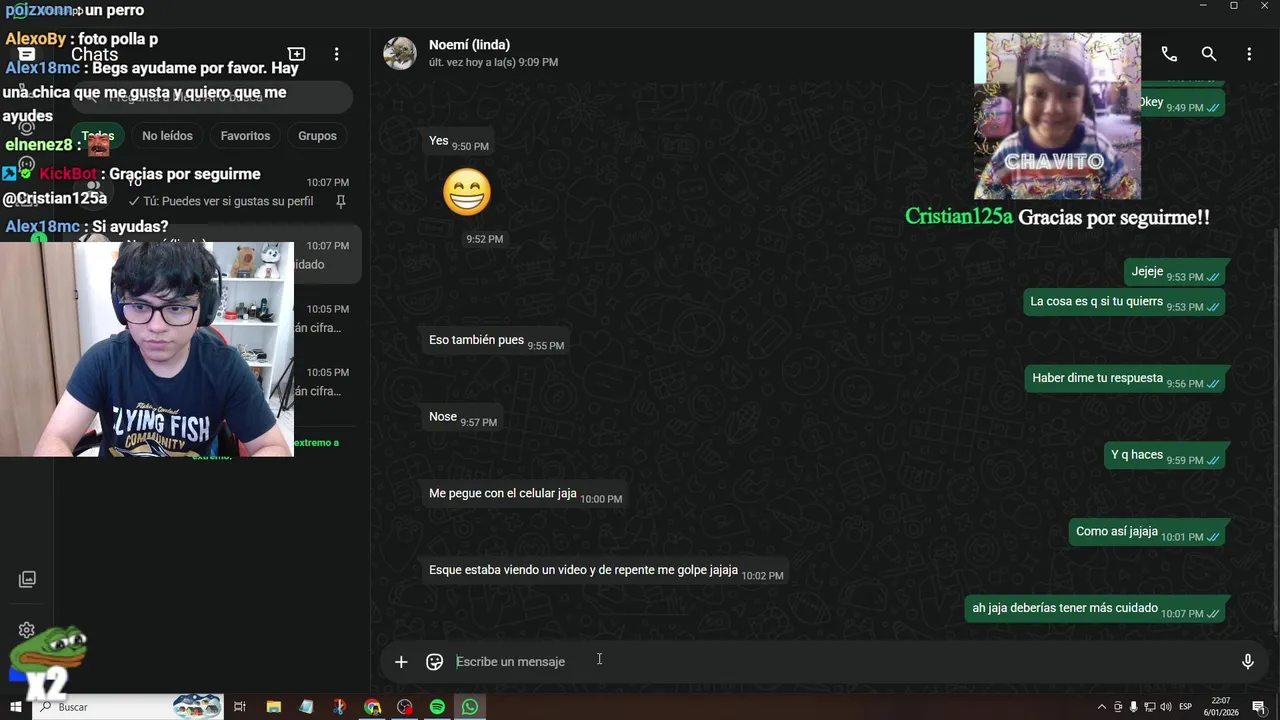
Task: Click the big grinning emoji message
Action: (x=467, y=192)
